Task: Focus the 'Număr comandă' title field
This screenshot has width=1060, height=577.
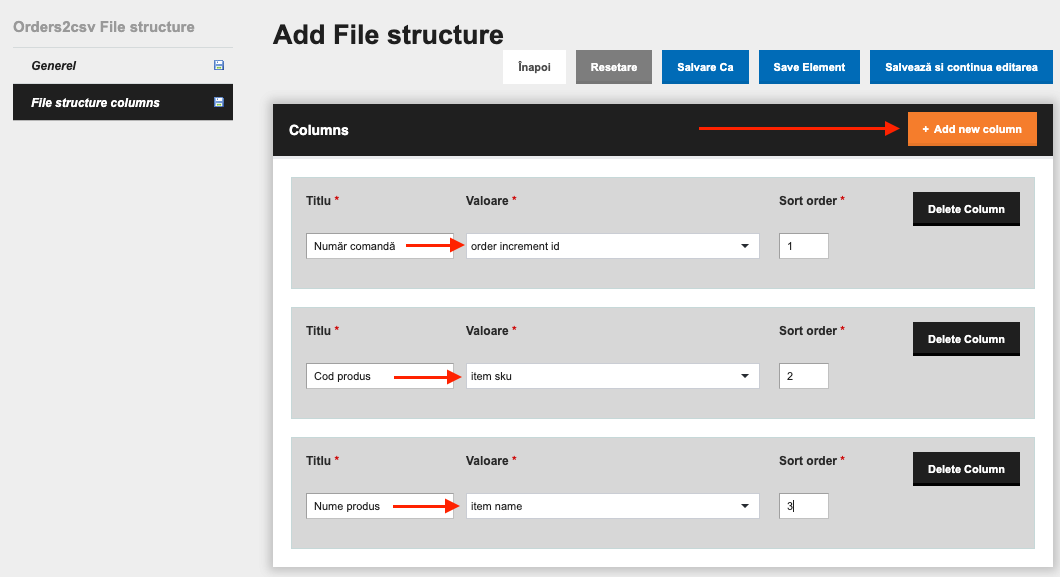Action: (x=379, y=246)
